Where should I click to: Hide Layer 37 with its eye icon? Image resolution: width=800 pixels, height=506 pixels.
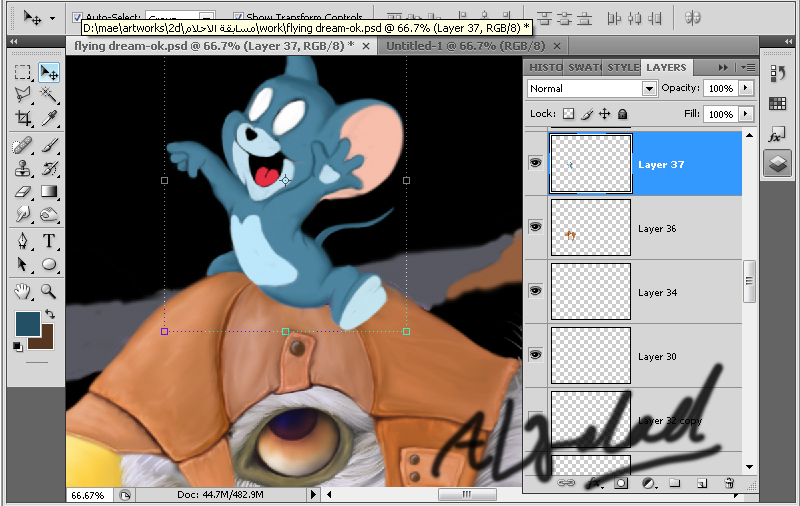pyautogui.click(x=535, y=163)
